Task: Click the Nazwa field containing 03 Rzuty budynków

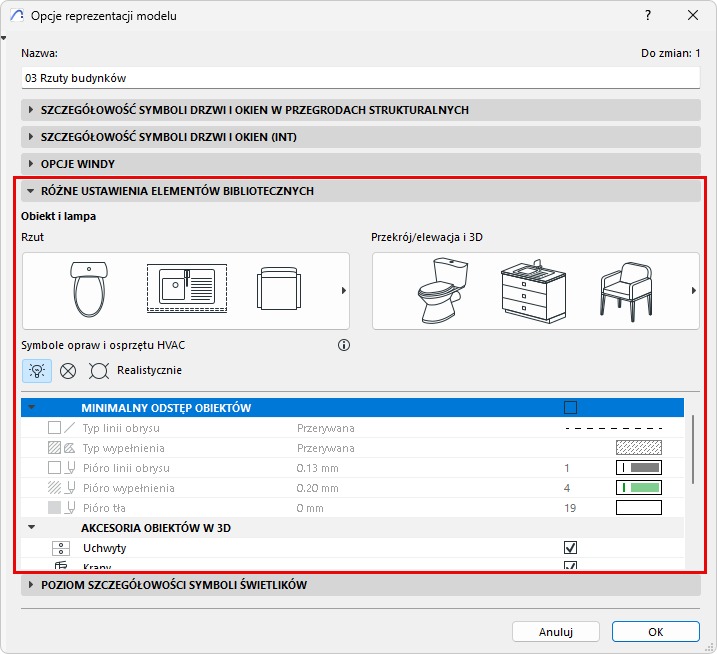Action: click(x=361, y=78)
